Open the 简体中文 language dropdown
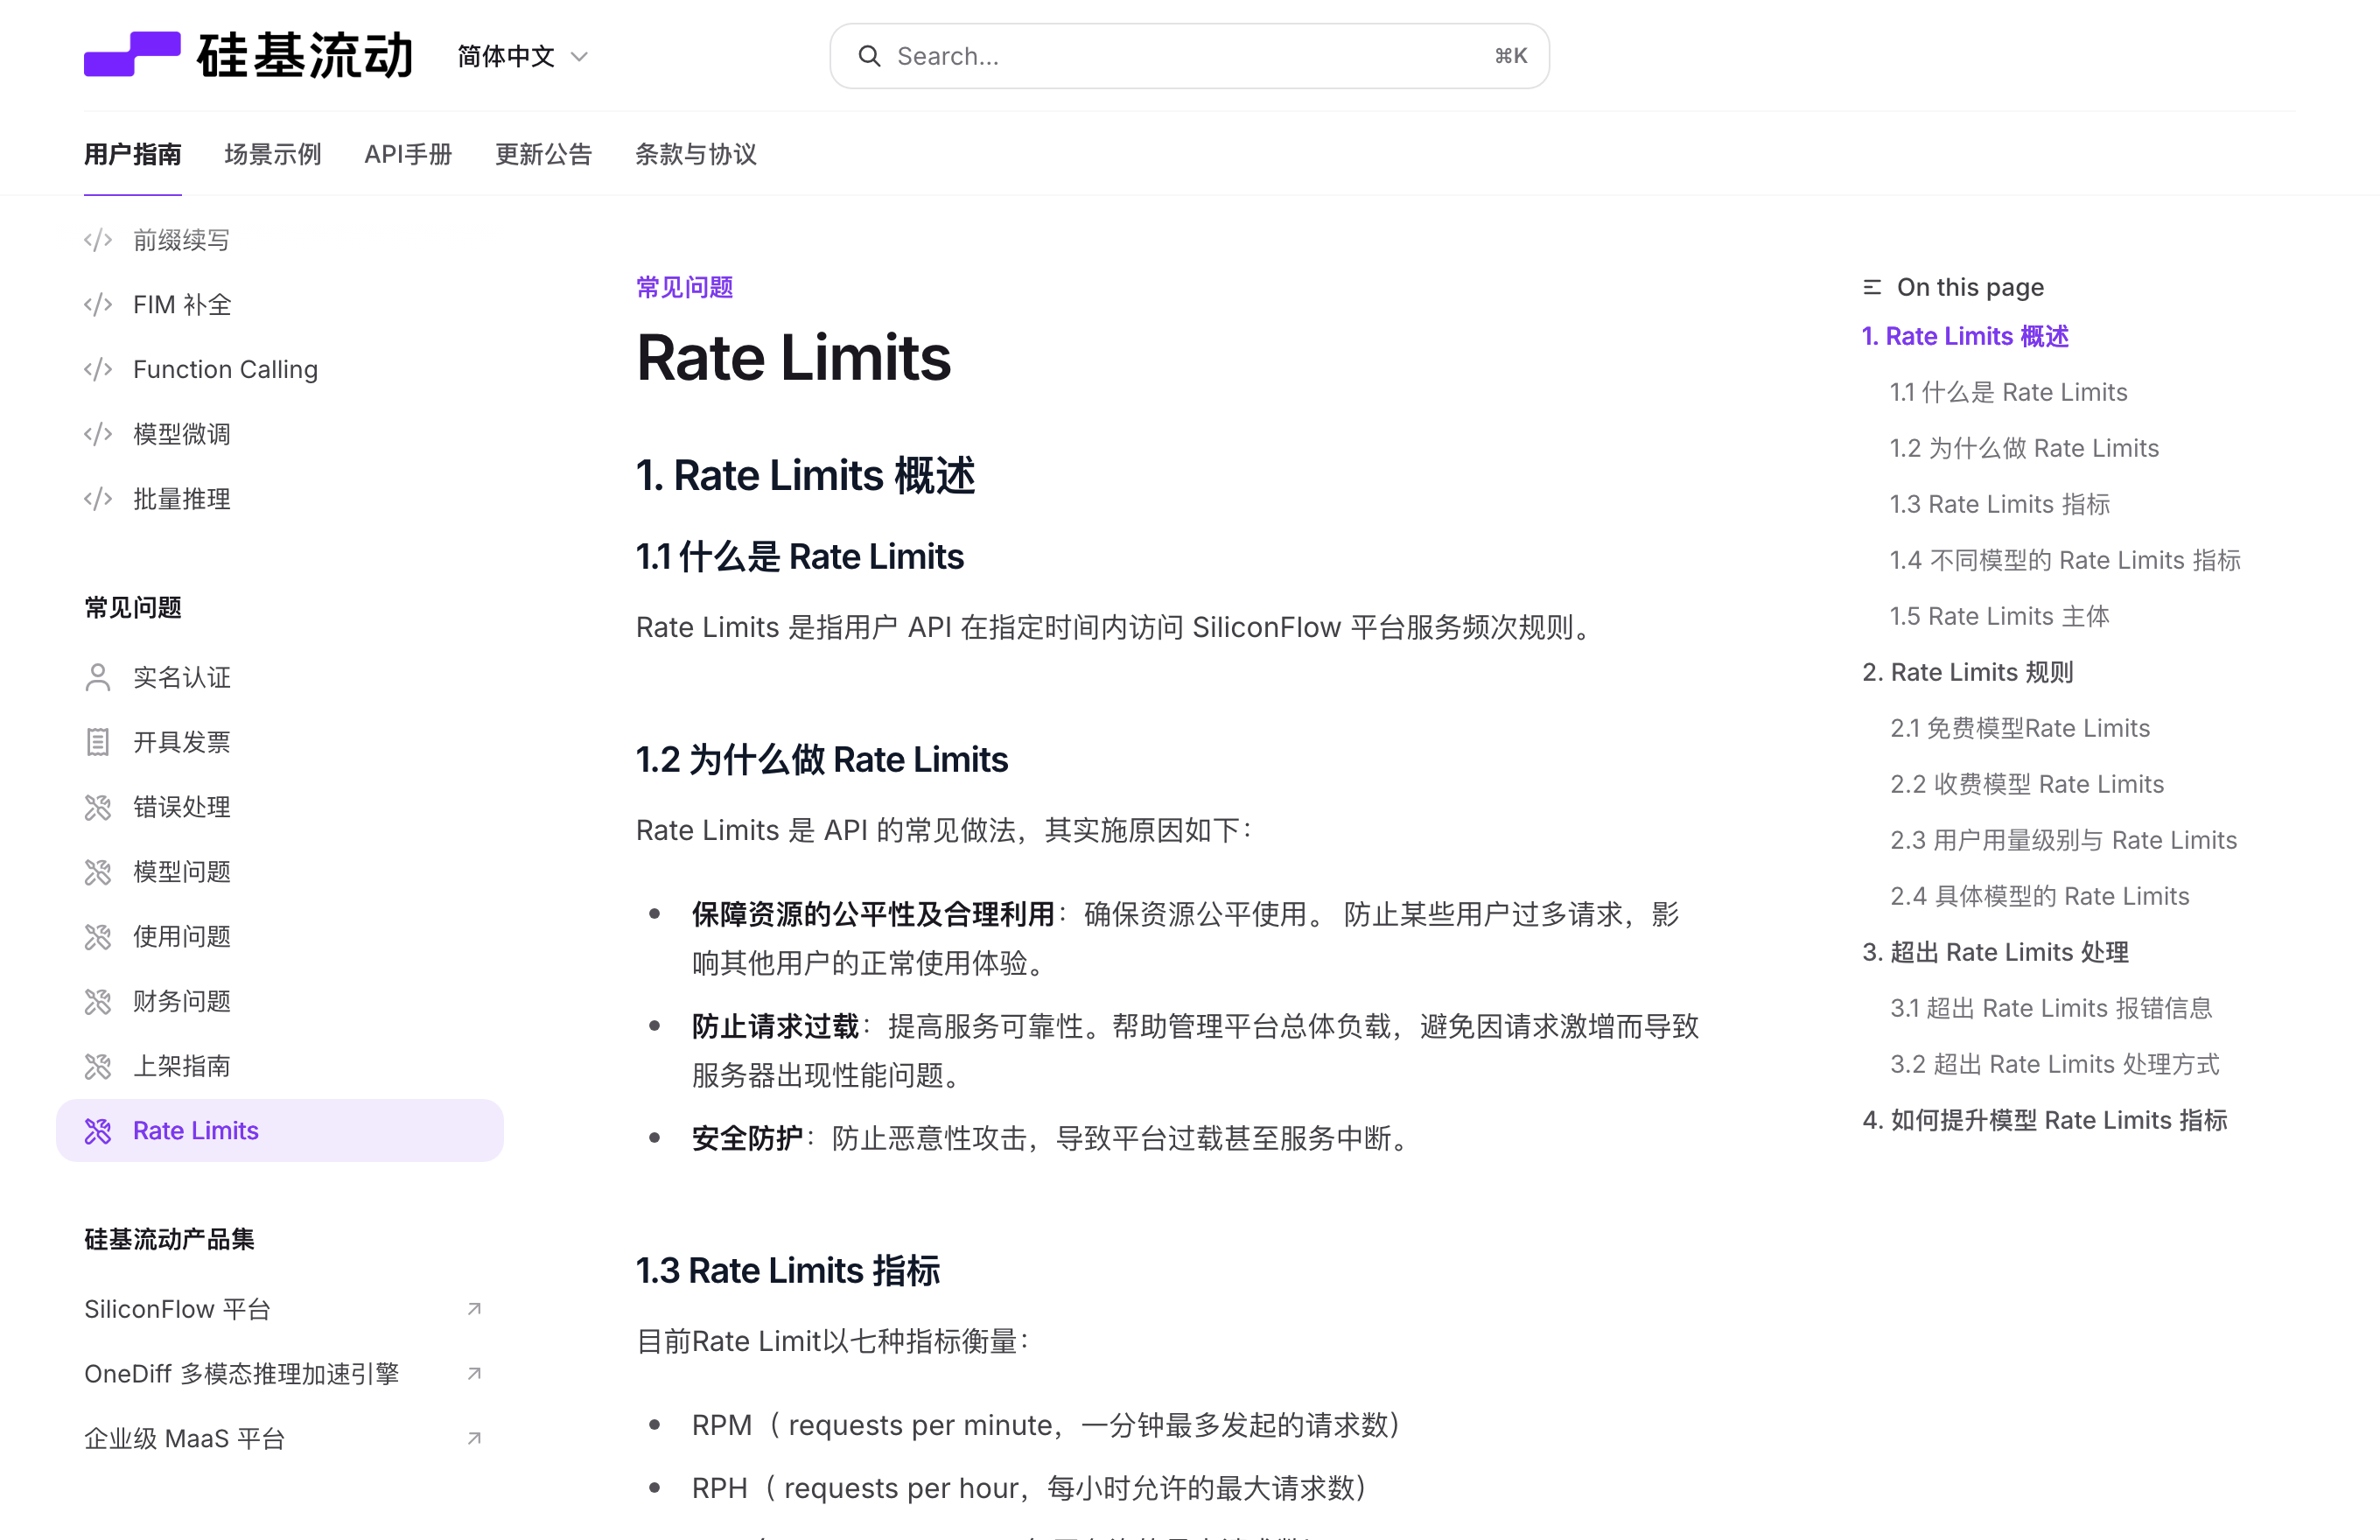This screenshot has width=2380, height=1540. pyautogui.click(x=522, y=56)
